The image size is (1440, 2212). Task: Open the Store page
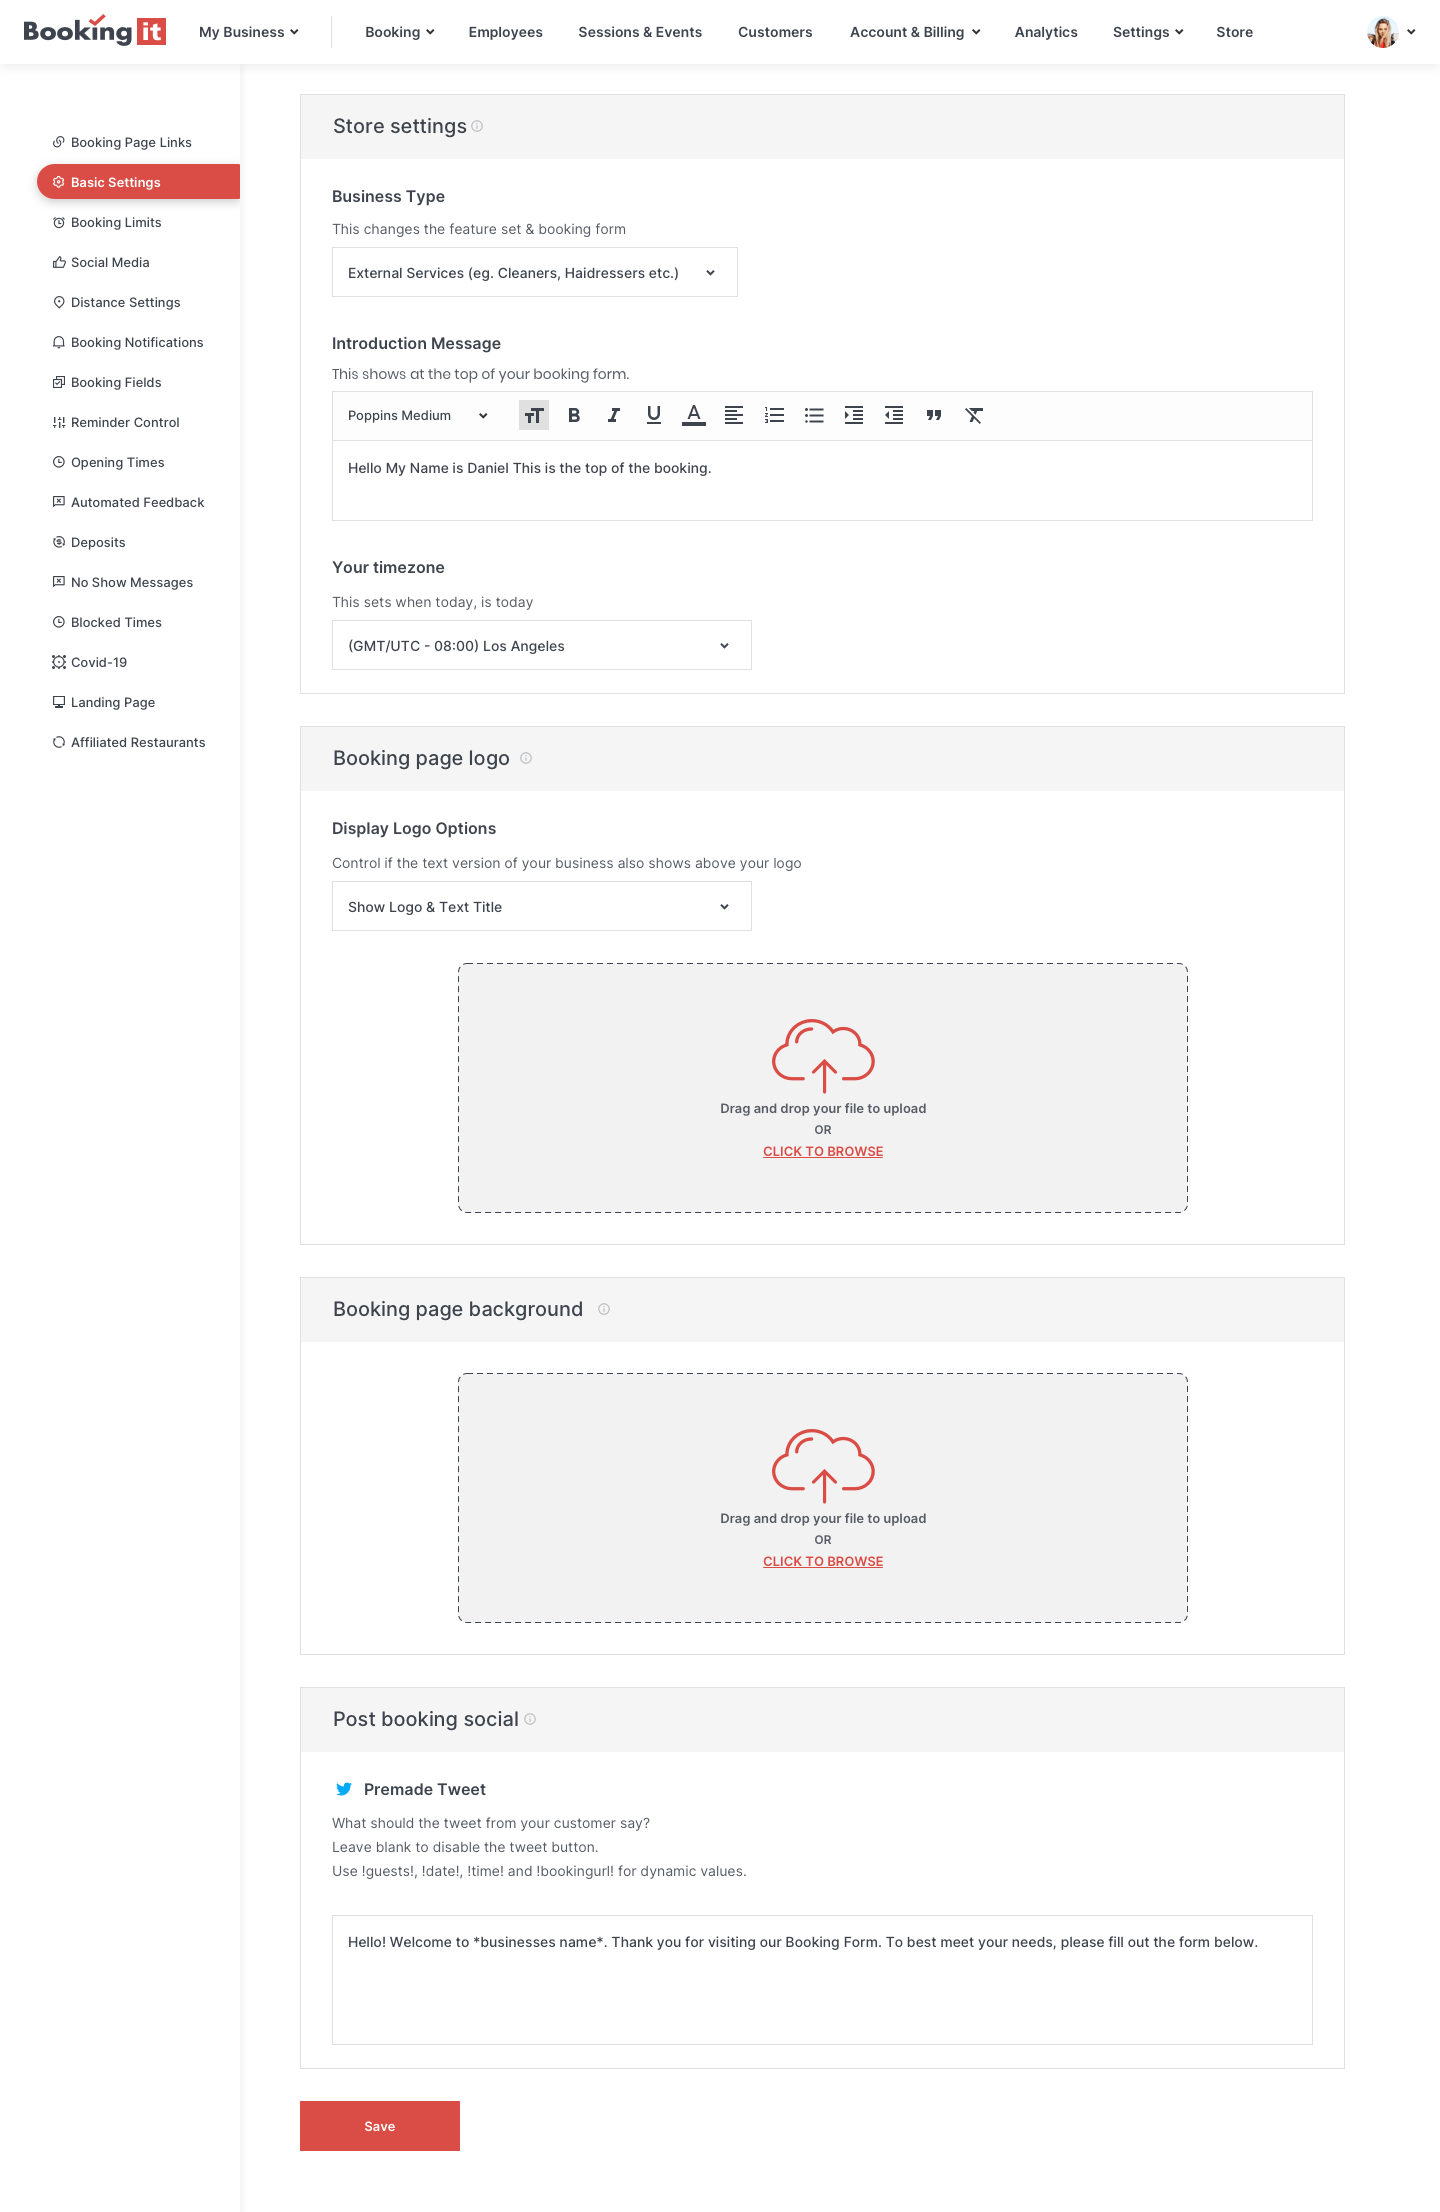[x=1234, y=32]
